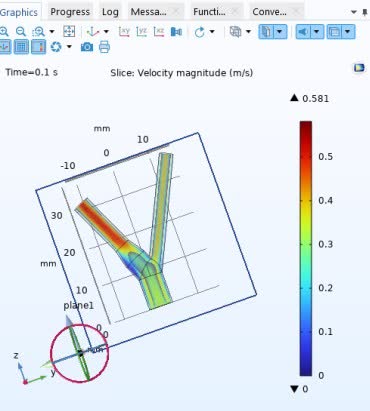Toggle the grid display button
The width and height of the screenshot is (370, 411).
point(21,47)
